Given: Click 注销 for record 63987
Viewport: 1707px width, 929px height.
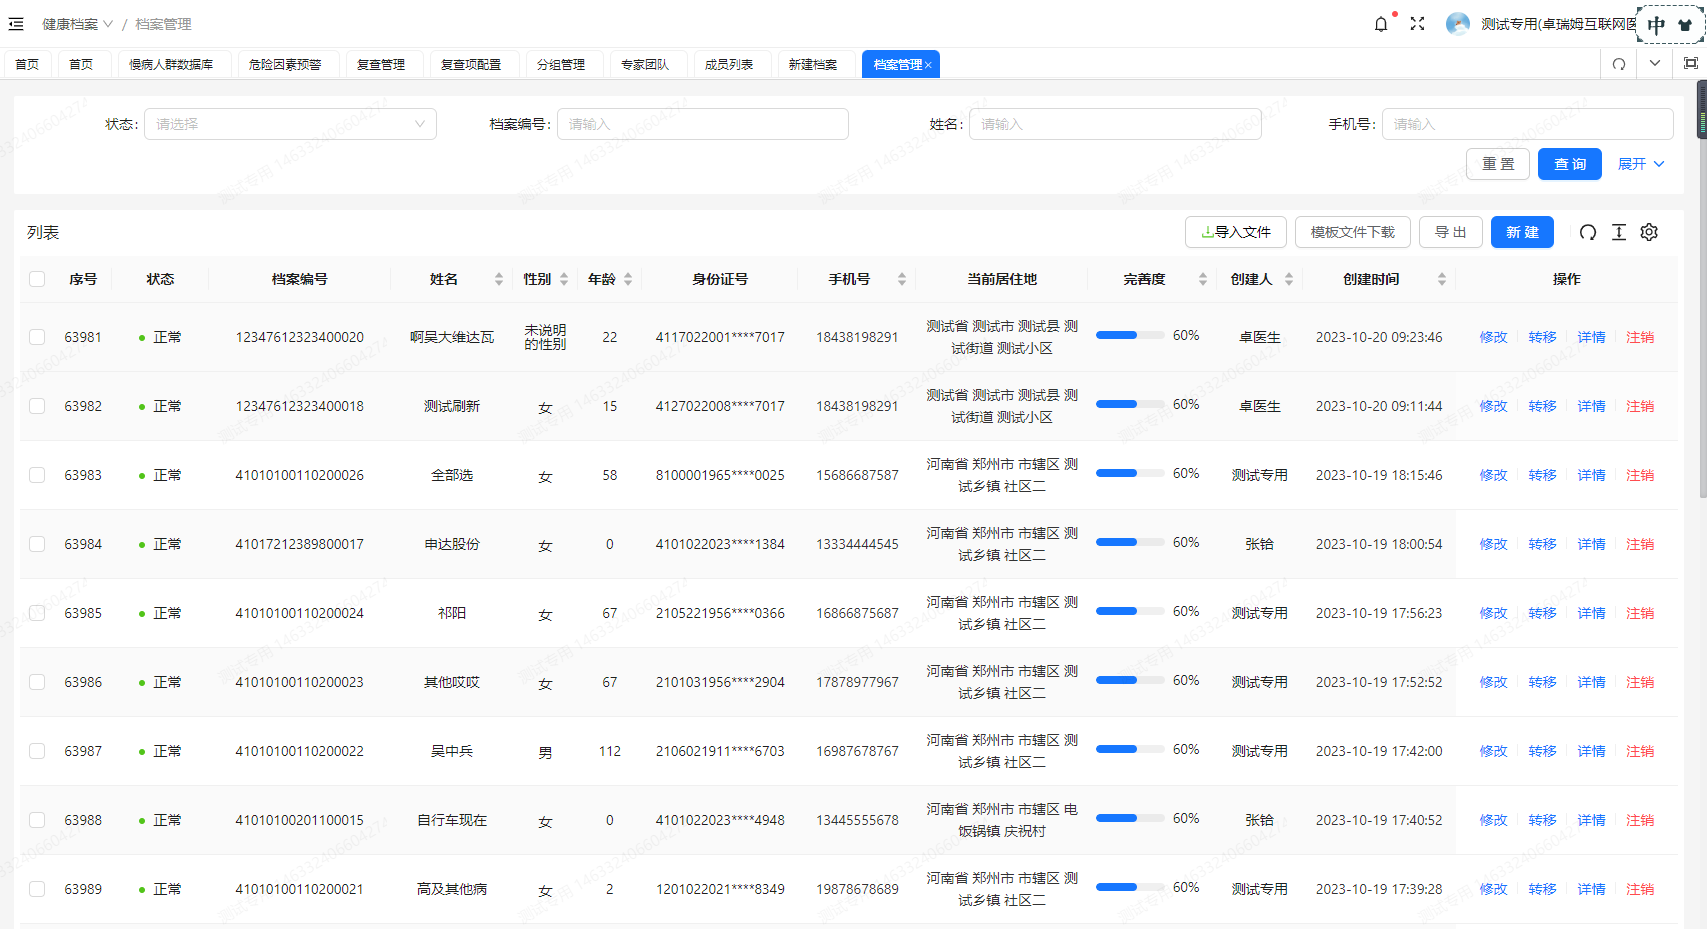Looking at the screenshot, I should pyautogui.click(x=1640, y=751).
